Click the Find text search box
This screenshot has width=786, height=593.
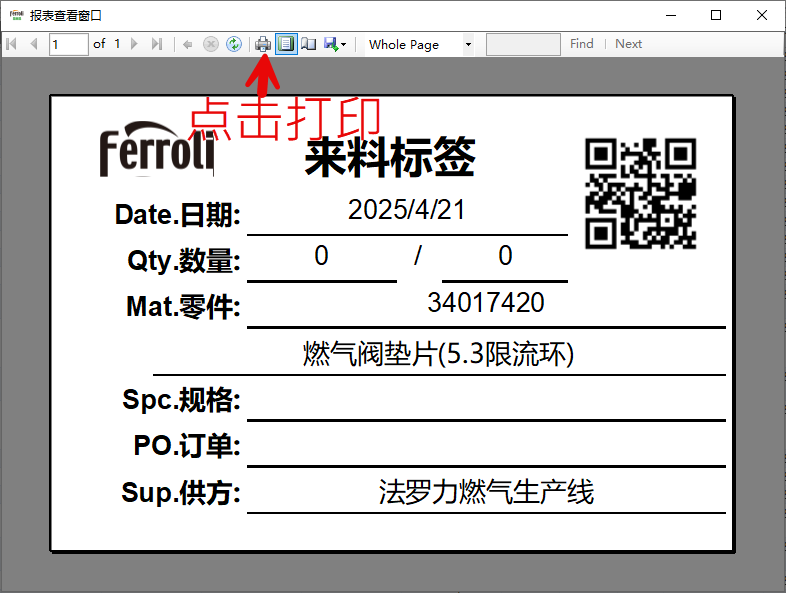point(523,44)
